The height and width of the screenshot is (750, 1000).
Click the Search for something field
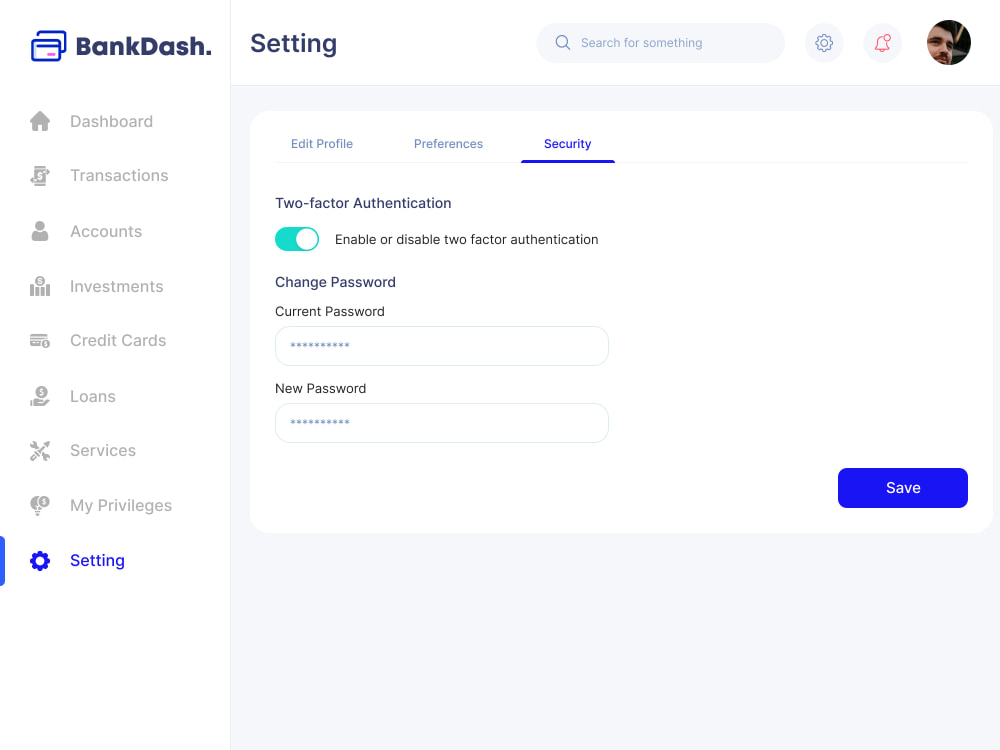[x=660, y=43]
